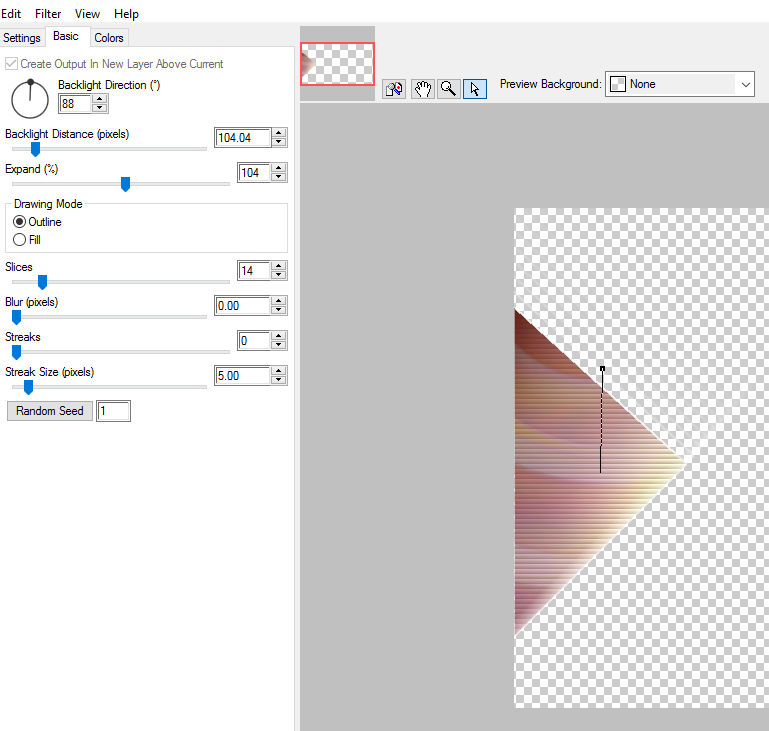Select the arrow pointer tool
The width and height of the screenshot is (769, 731).
coord(475,89)
